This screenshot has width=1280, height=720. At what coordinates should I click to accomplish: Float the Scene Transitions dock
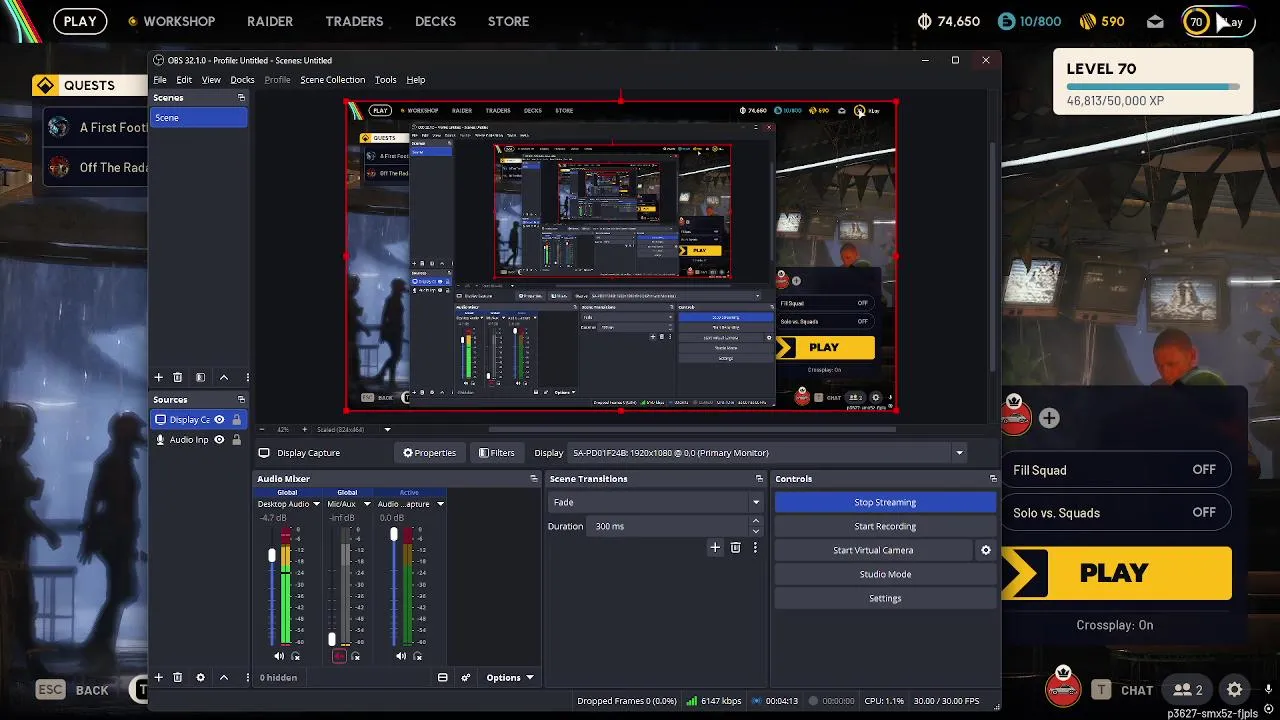click(759, 479)
